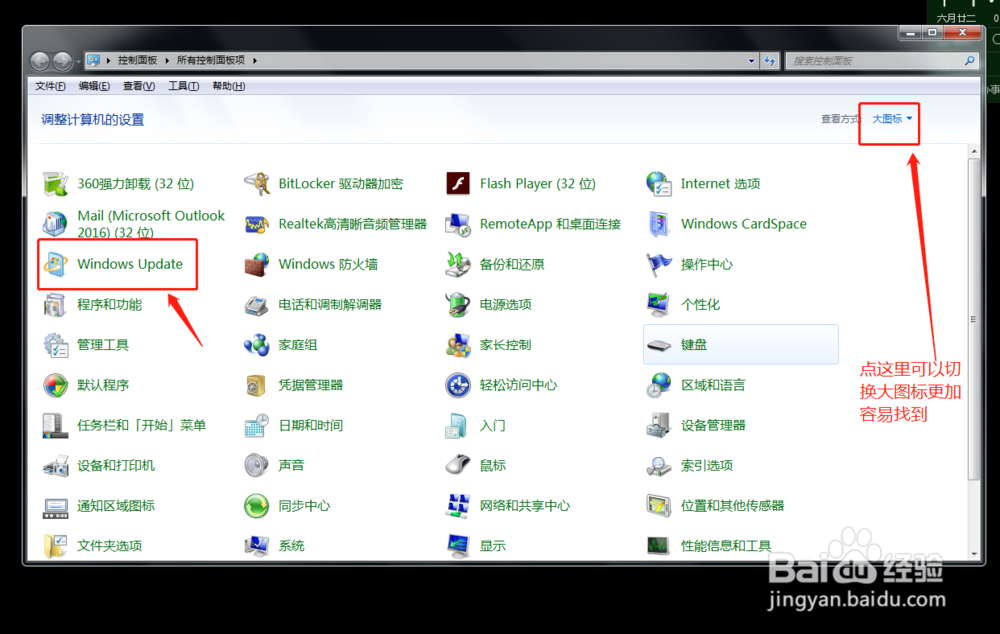
Task: Open 设备管理器
Action: click(x=712, y=424)
